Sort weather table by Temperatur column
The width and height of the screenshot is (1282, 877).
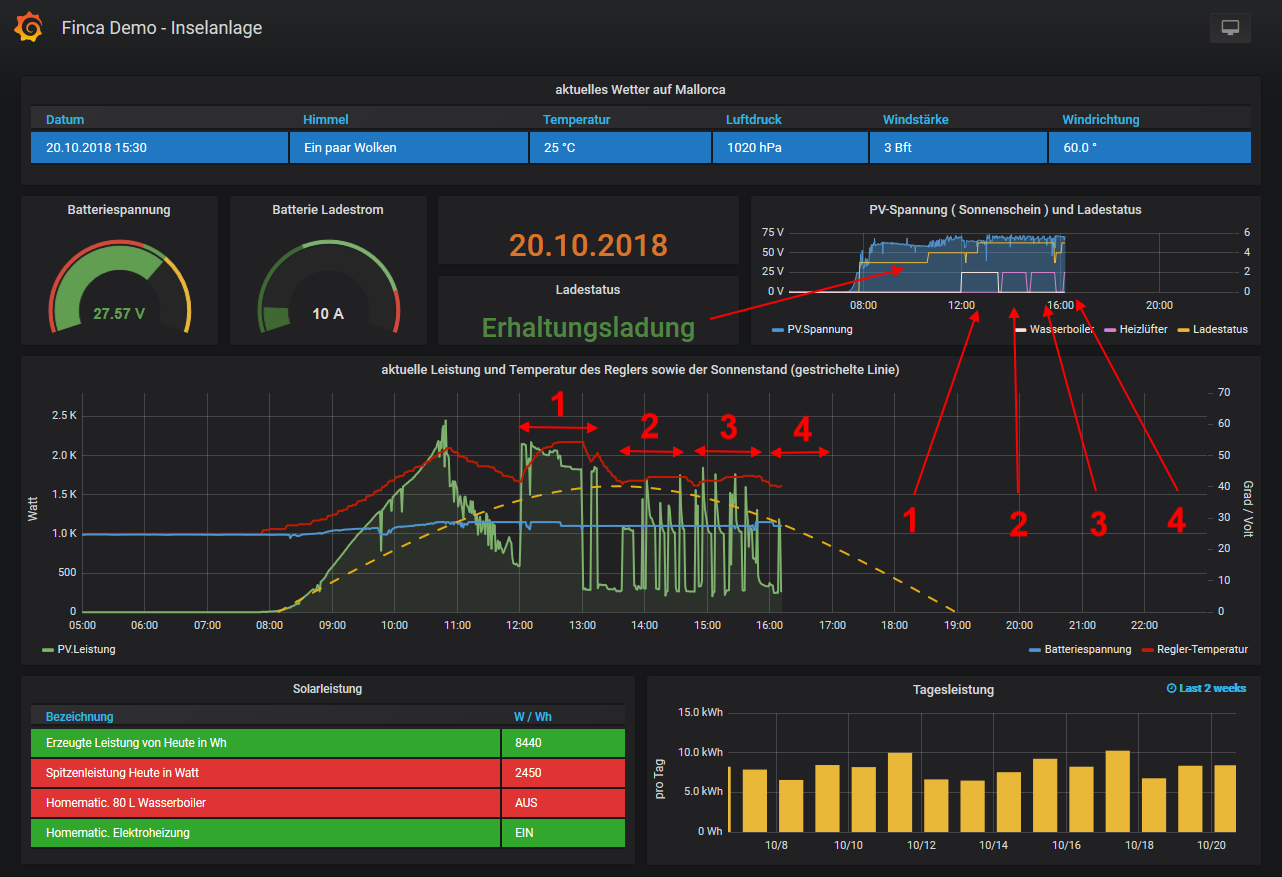pyautogui.click(x=576, y=119)
